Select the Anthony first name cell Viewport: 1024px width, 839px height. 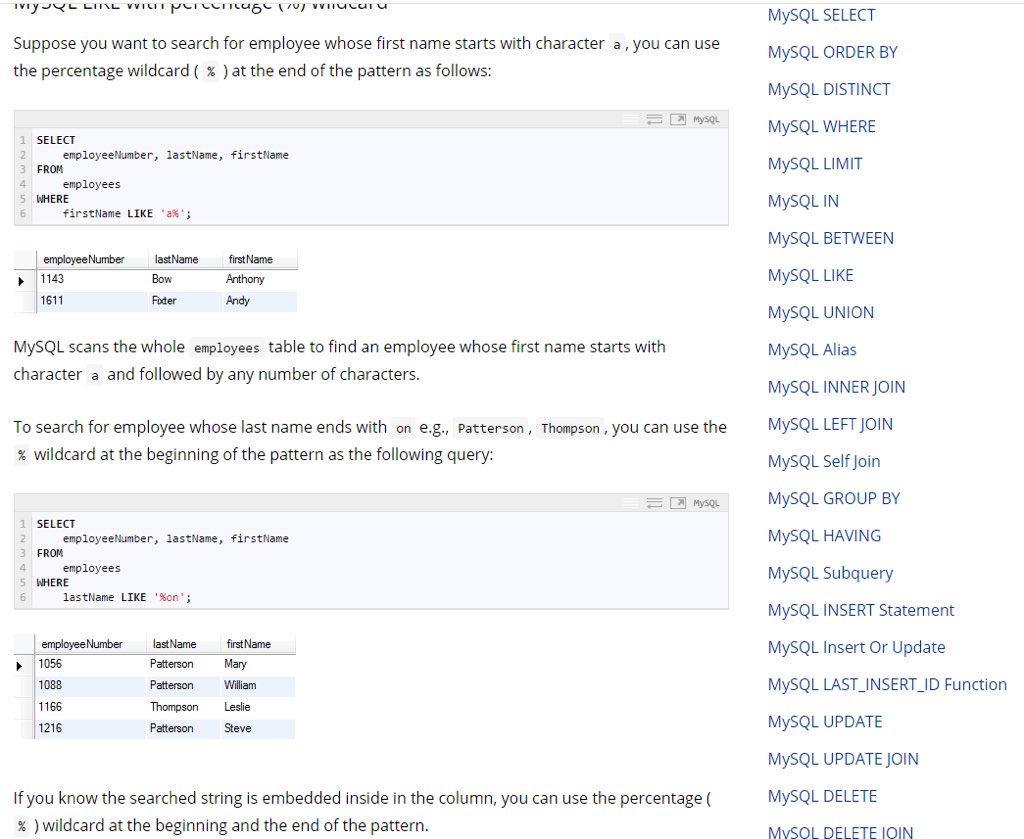pos(245,279)
